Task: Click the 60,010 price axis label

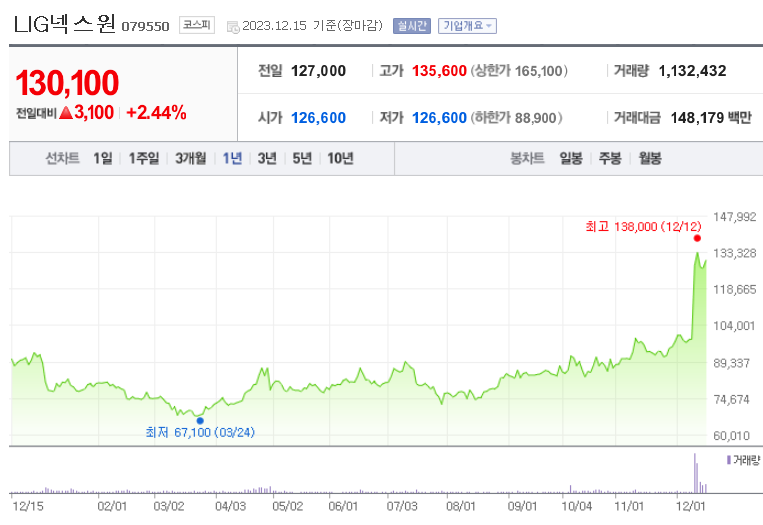Action: pos(731,436)
